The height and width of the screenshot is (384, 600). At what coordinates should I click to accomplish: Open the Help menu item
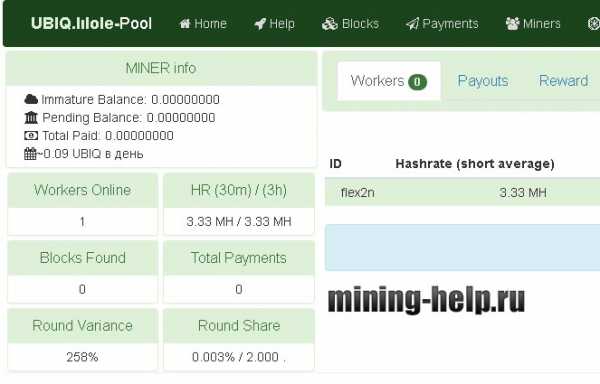pyautogui.click(x=274, y=24)
